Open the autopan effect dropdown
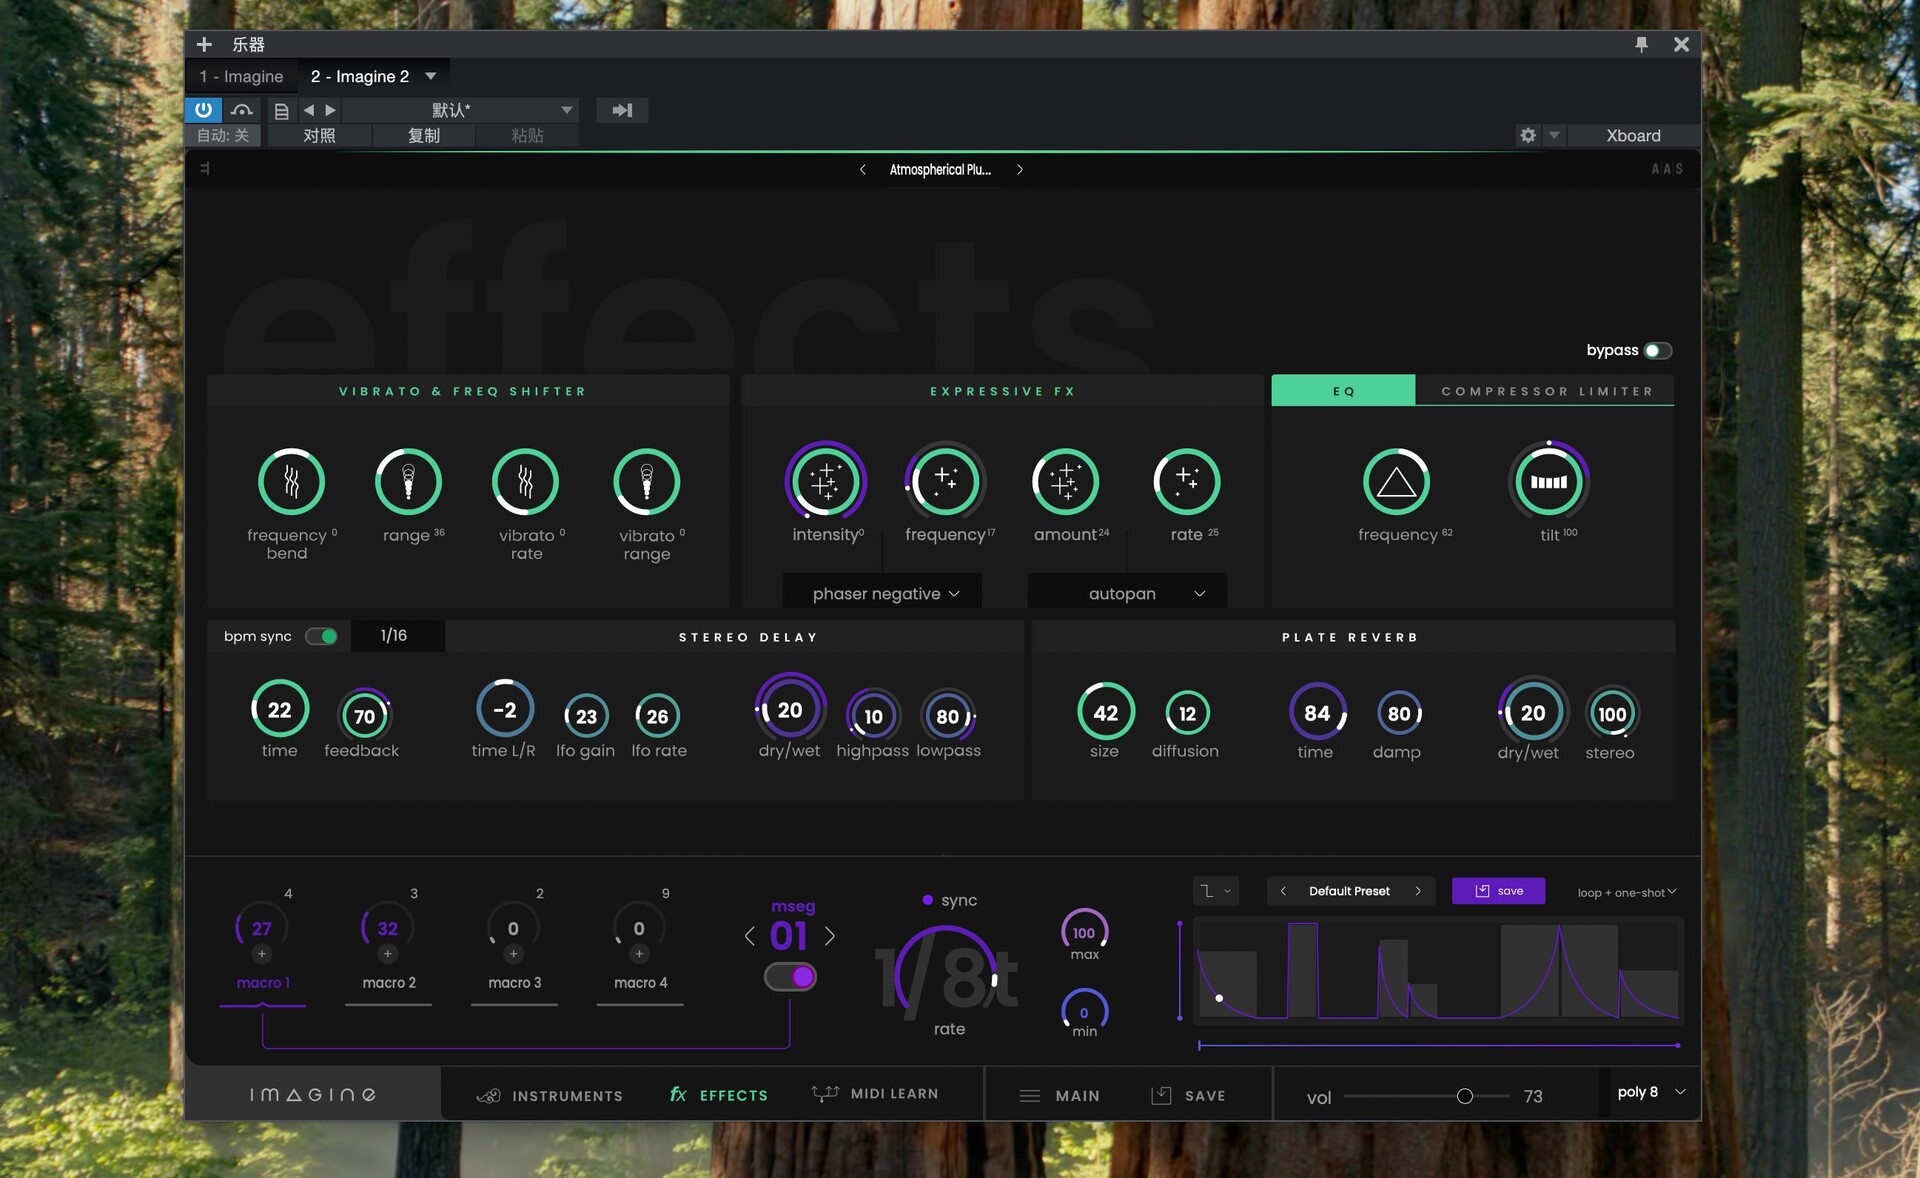This screenshot has width=1920, height=1178. [x=1125, y=592]
